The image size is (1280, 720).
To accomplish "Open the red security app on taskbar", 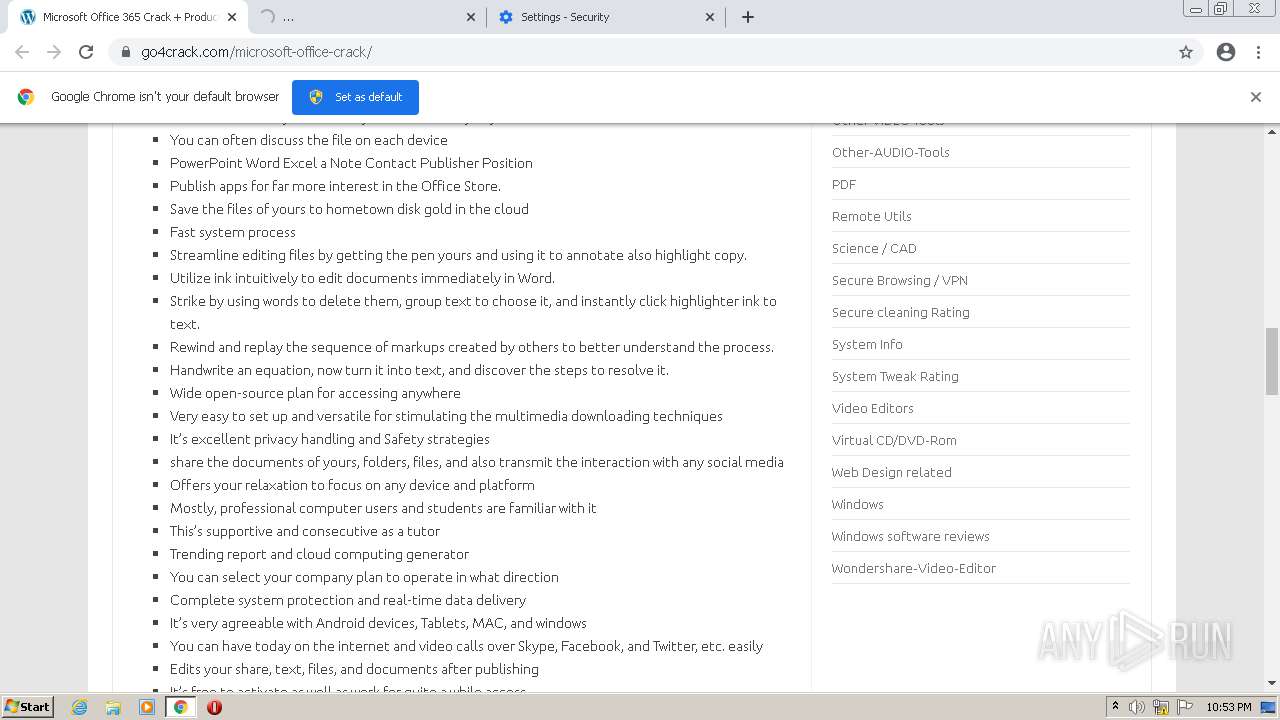I will (214, 707).
